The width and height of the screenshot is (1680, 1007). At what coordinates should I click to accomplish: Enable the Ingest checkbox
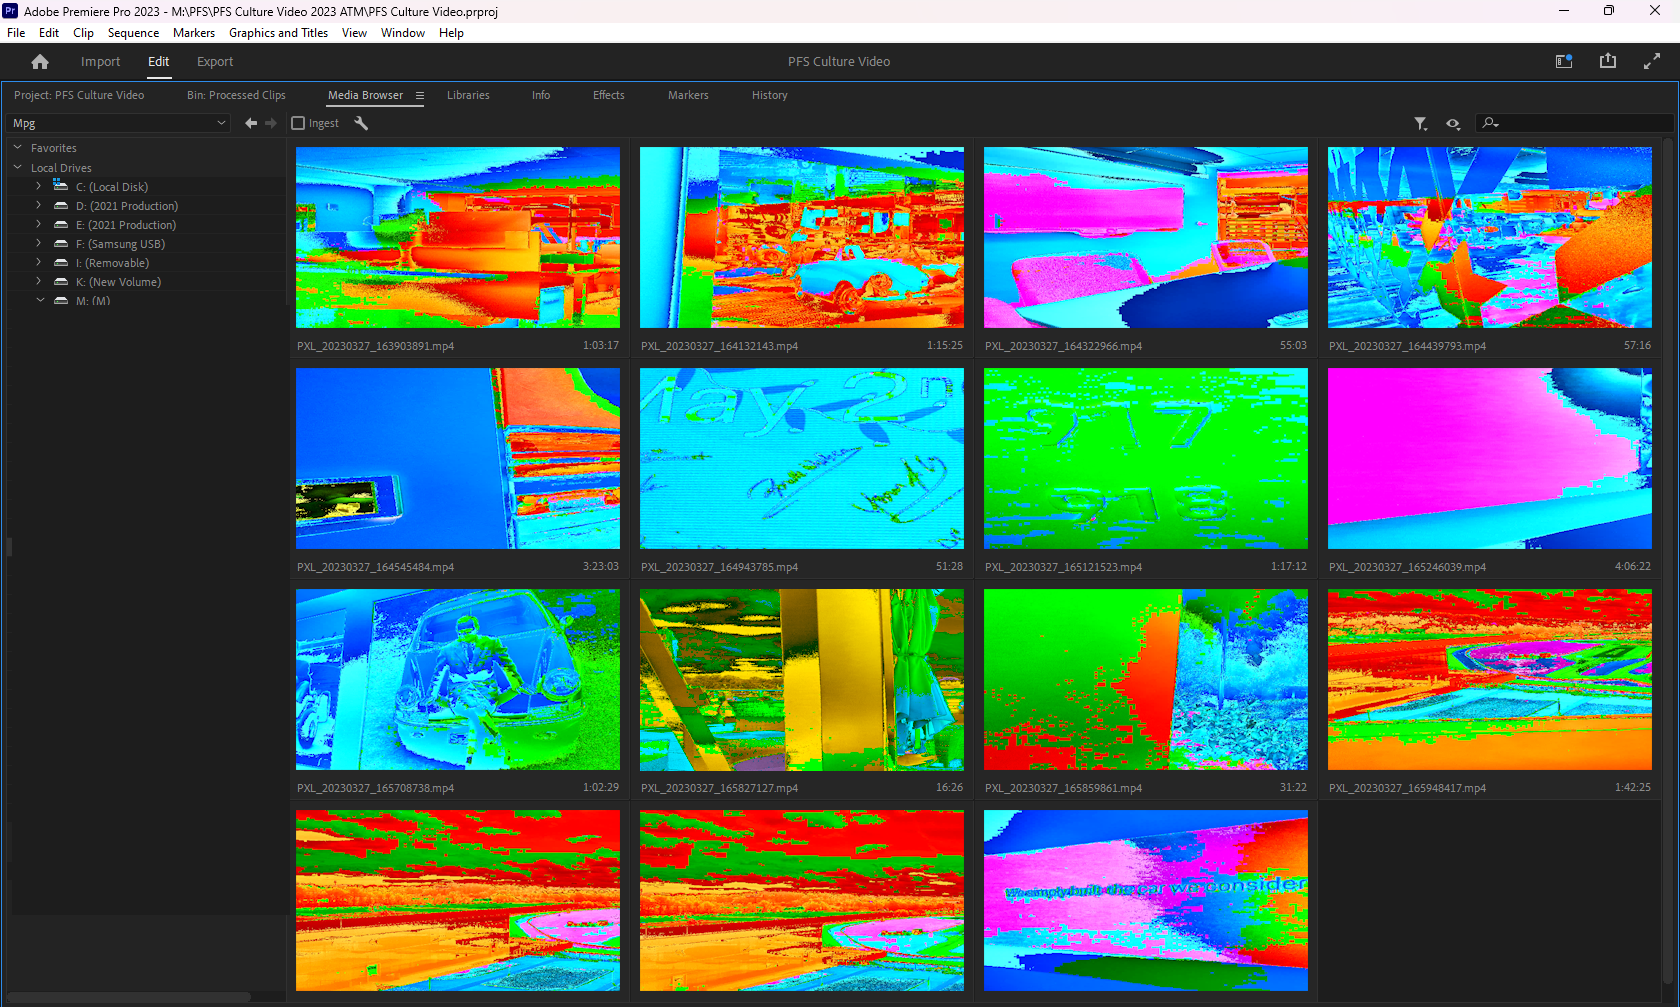(298, 123)
